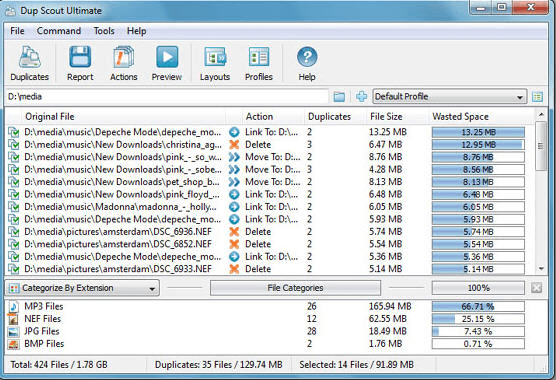The width and height of the screenshot is (556, 380).
Task: Click the NEF Files category icon
Action: [13, 319]
